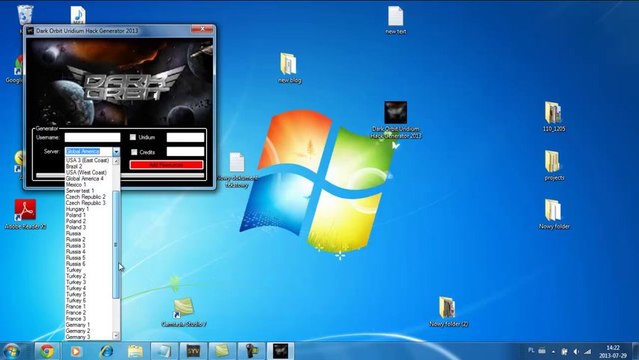639x360 pixels.
Task: Open the network signal tray icon
Action: pos(587,351)
